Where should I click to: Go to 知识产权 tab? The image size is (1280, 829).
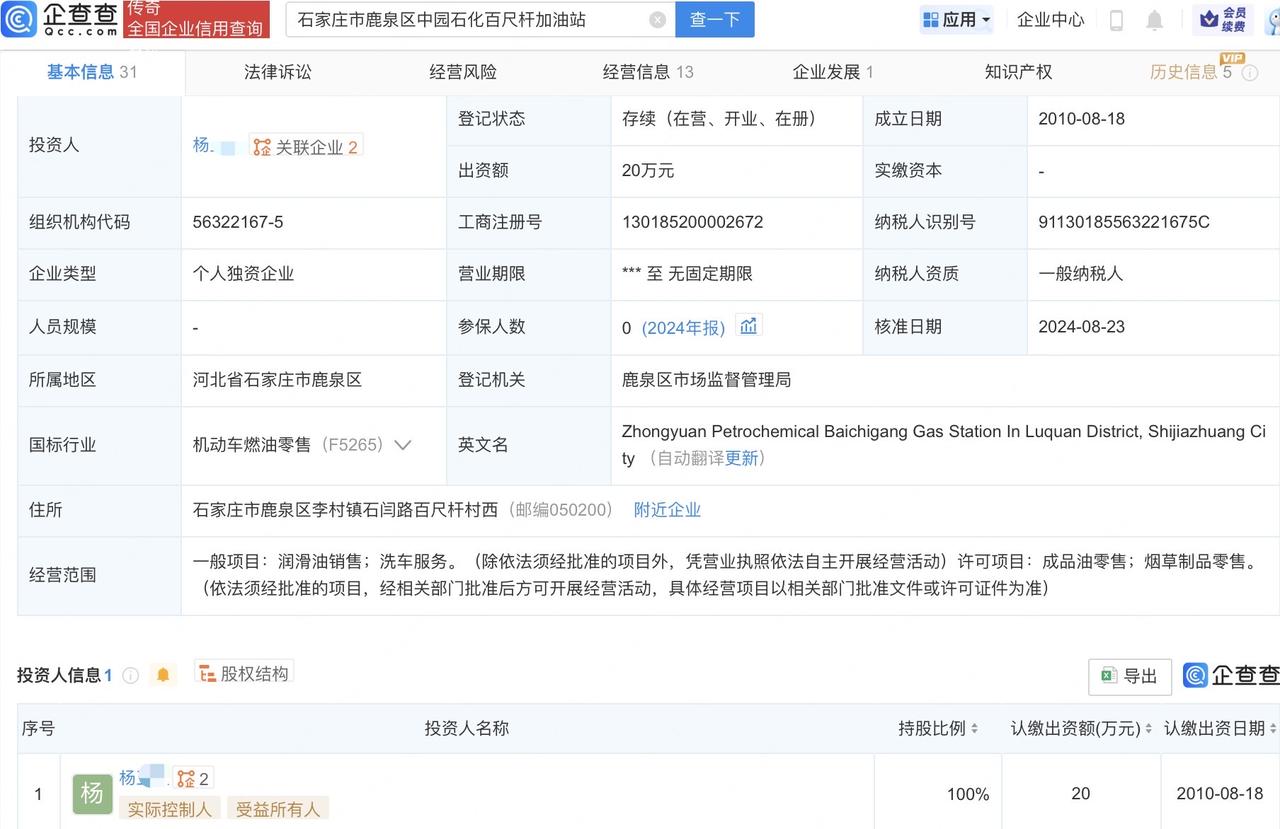tap(1018, 72)
